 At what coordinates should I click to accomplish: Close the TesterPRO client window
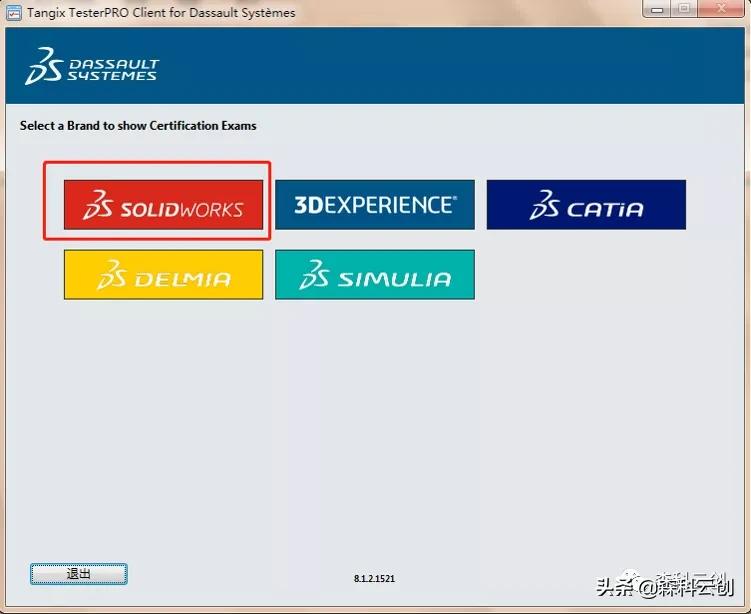pos(721,9)
